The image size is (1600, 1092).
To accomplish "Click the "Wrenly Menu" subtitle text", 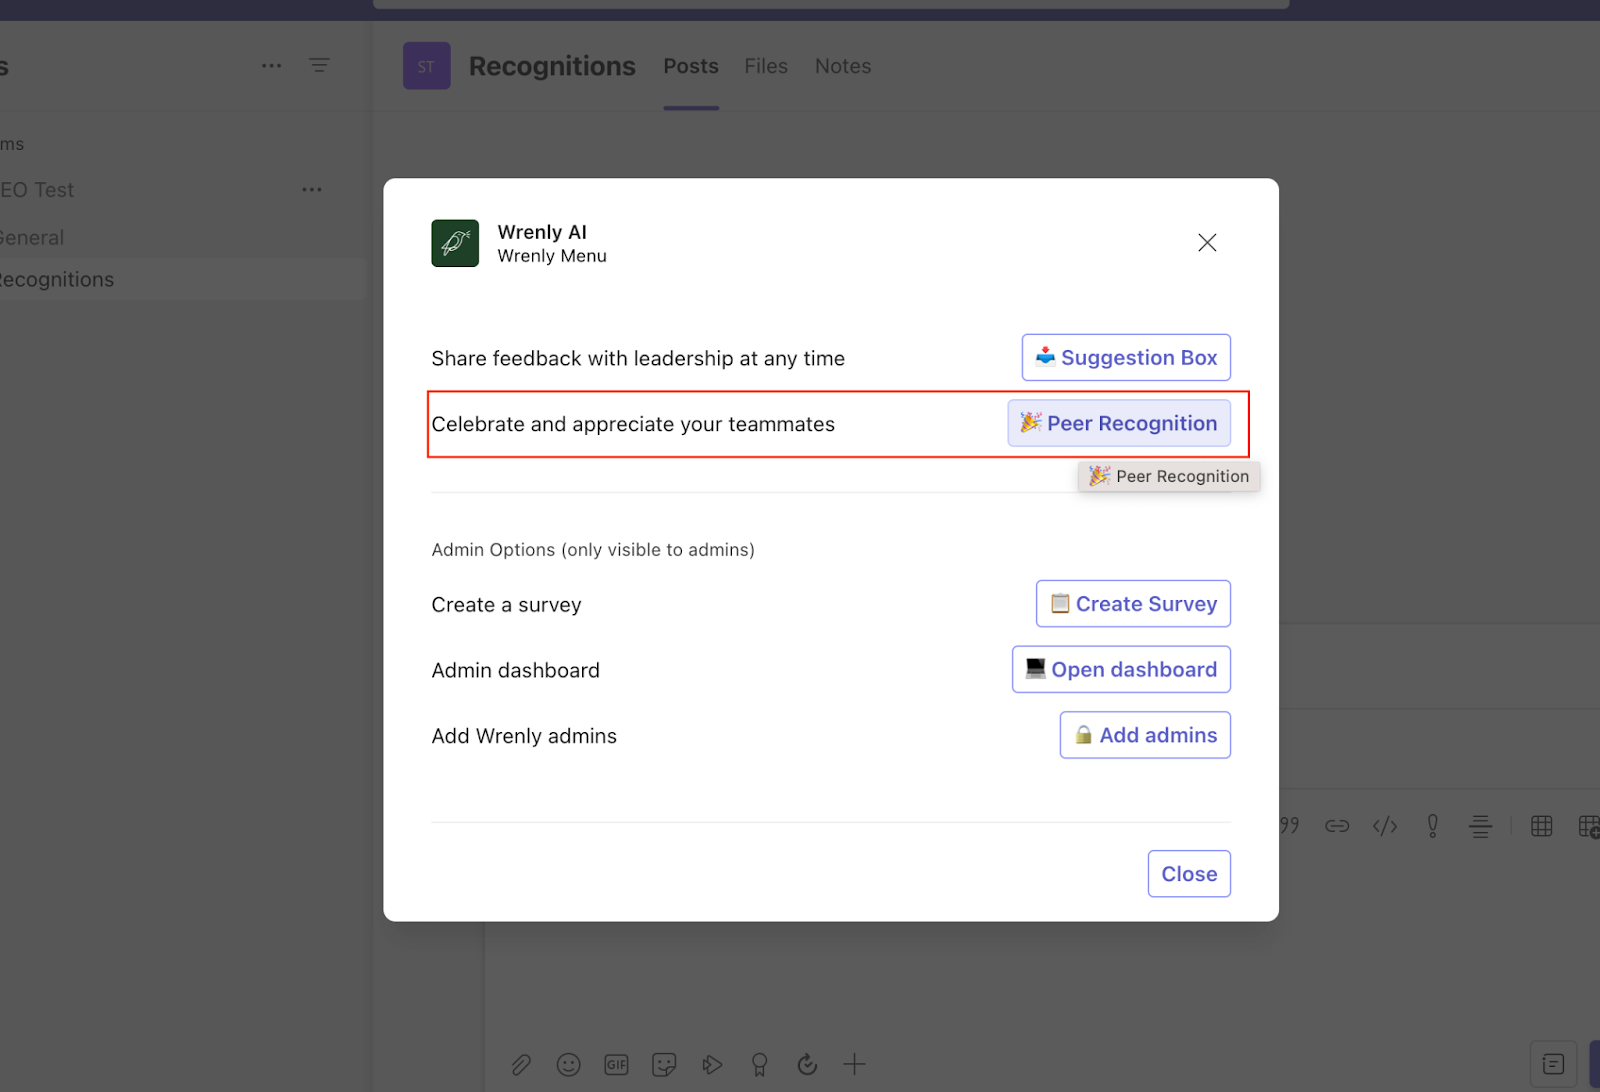I will click(552, 256).
